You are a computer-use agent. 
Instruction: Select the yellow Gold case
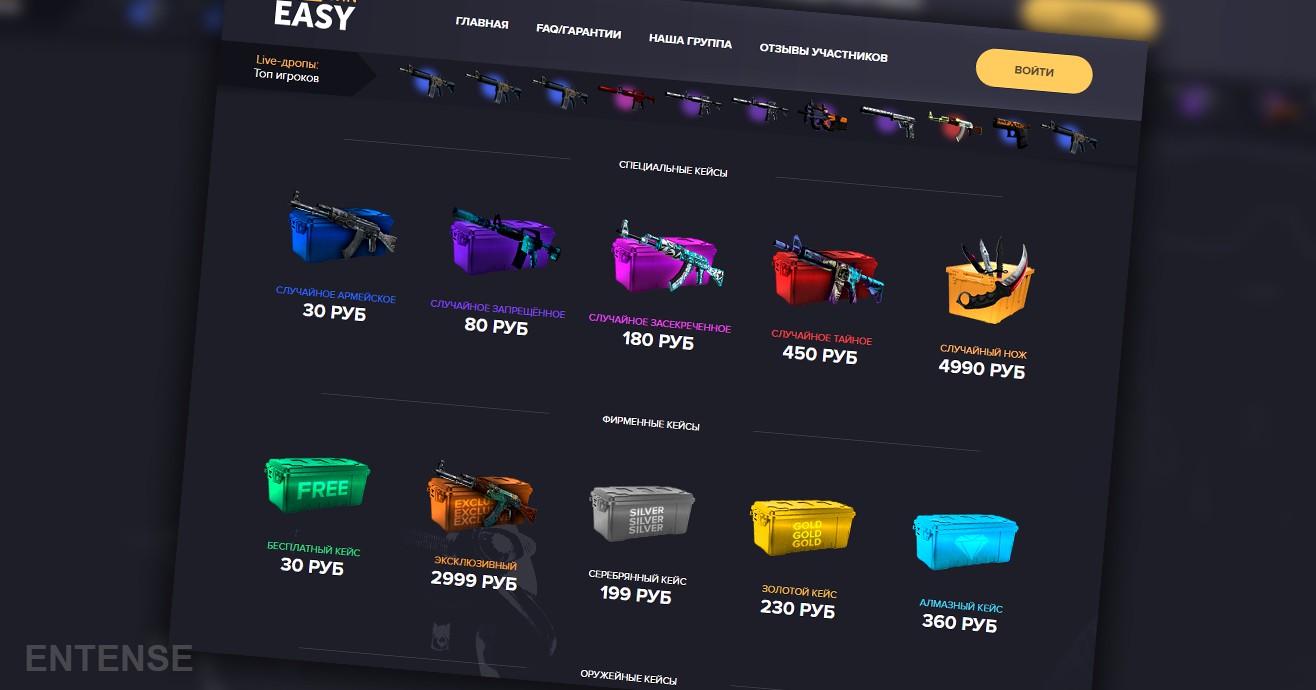pos(803,528)
